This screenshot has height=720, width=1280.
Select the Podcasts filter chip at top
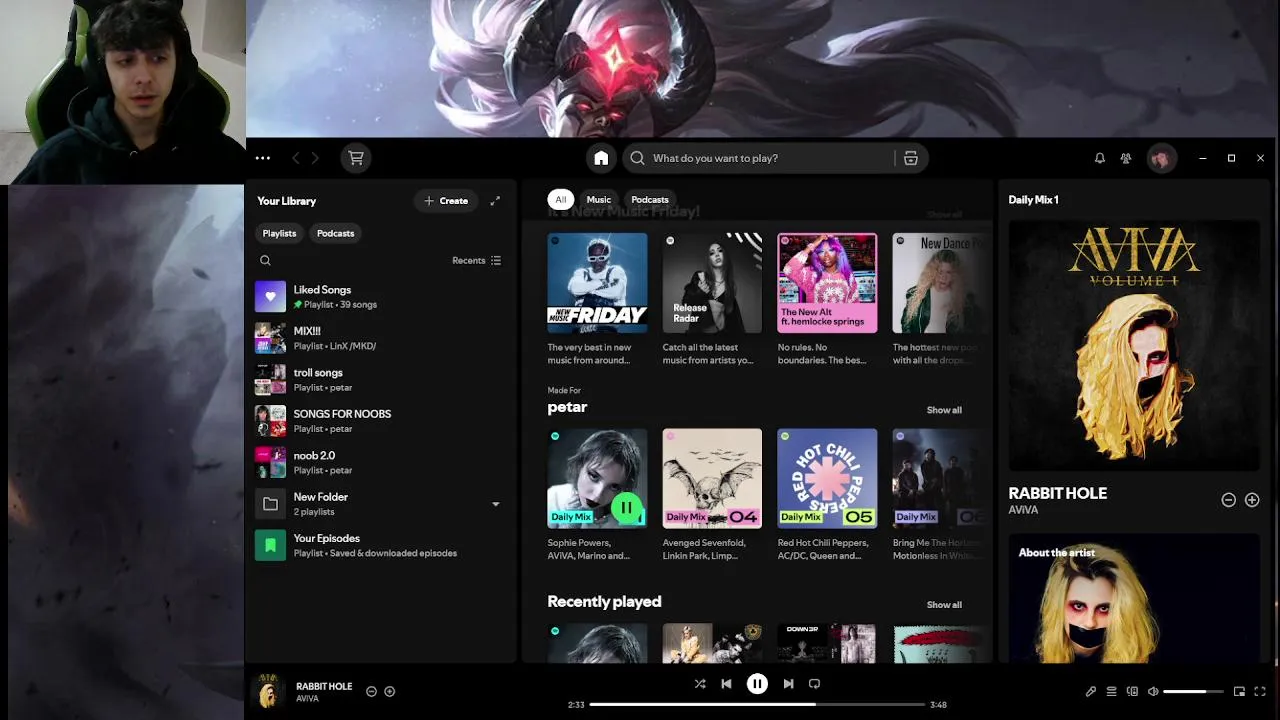tap(650, 200)
